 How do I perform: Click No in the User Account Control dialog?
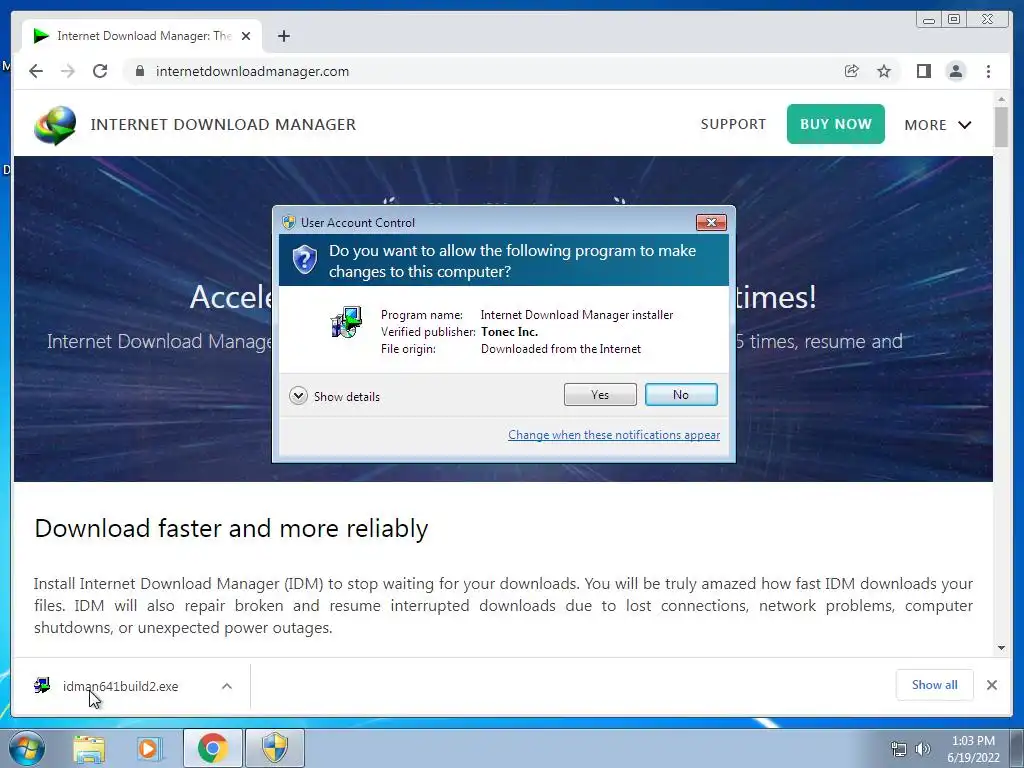pyautogui.click(x=680, y=394)
